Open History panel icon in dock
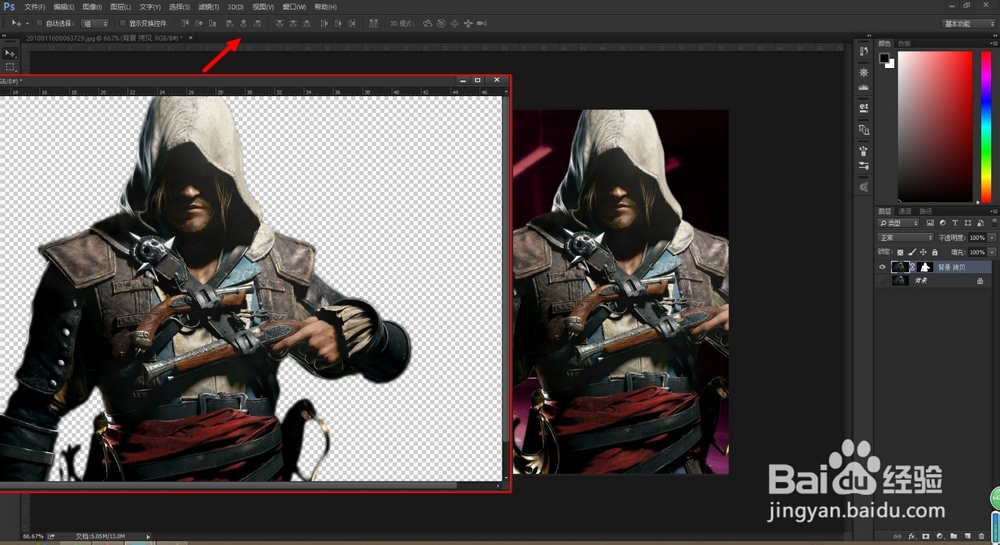 click(864, 52)
